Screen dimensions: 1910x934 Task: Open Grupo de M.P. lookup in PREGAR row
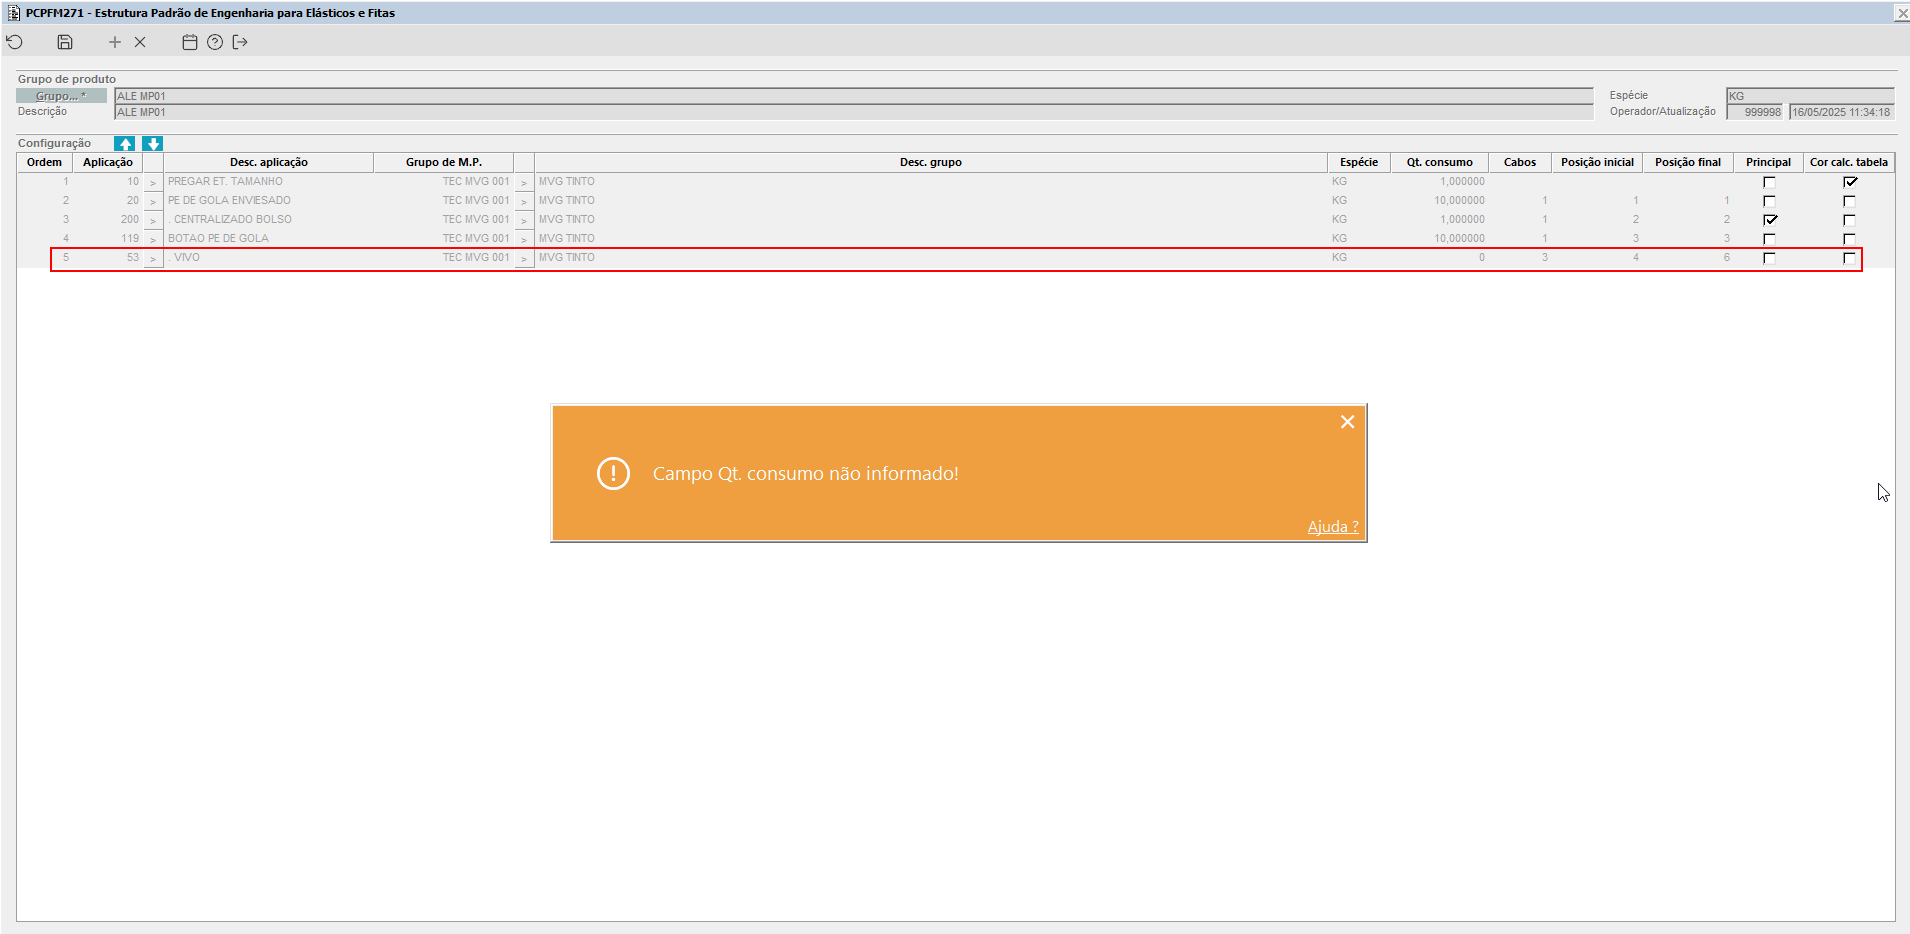tap(524, 182)
